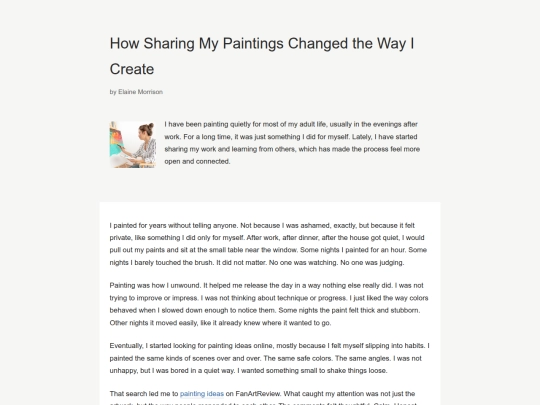Click the text "That search led me to"
540x405 pixels.
point(144,394)
